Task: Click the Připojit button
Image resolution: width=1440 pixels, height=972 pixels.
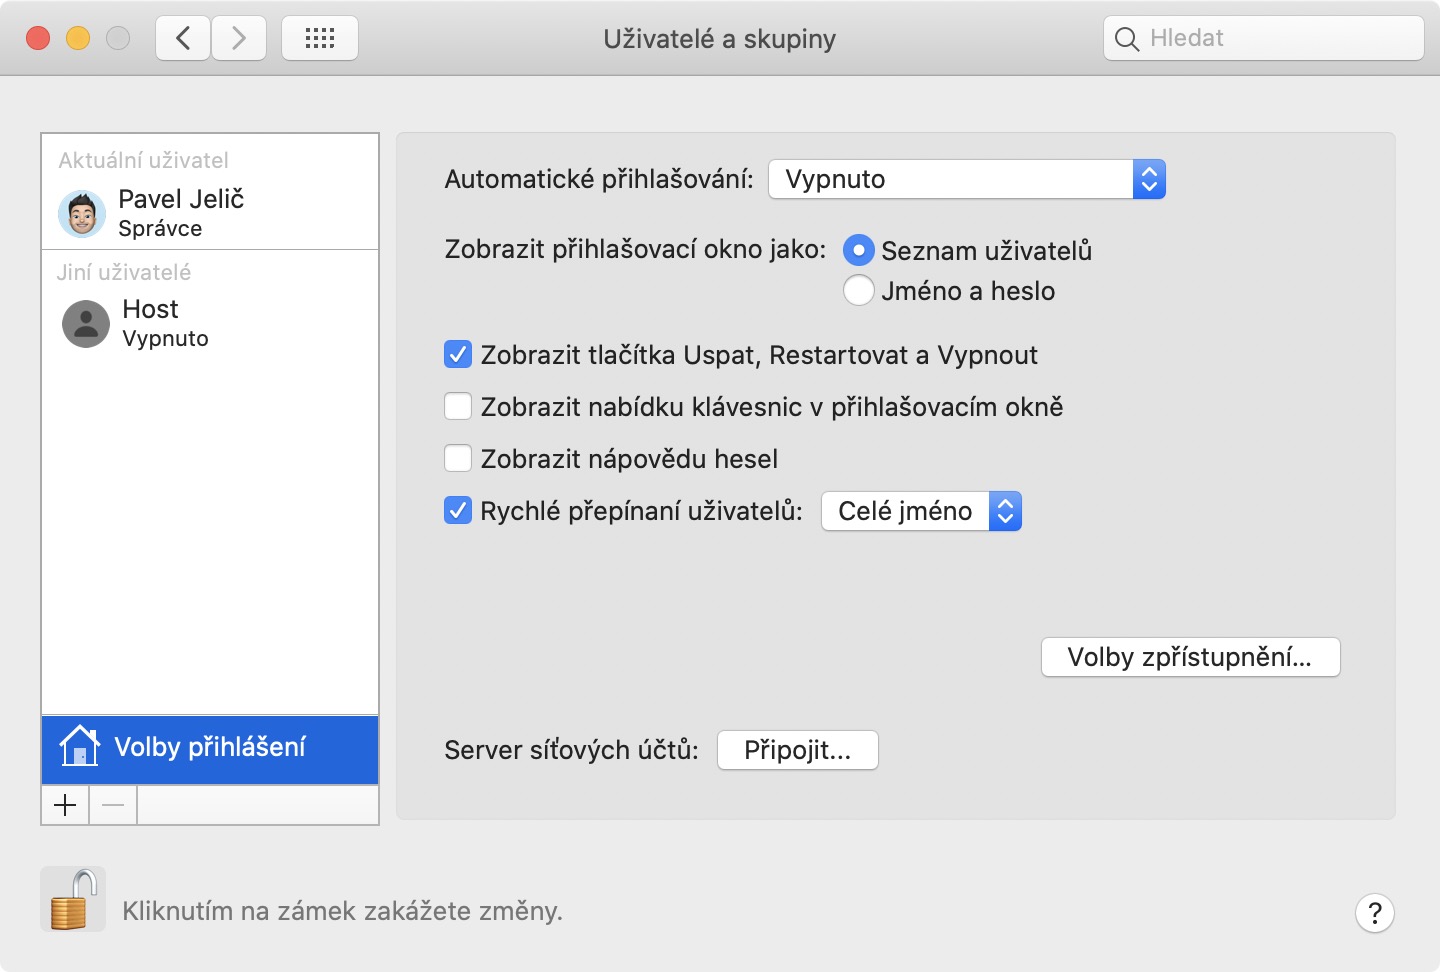Action: 797,750
